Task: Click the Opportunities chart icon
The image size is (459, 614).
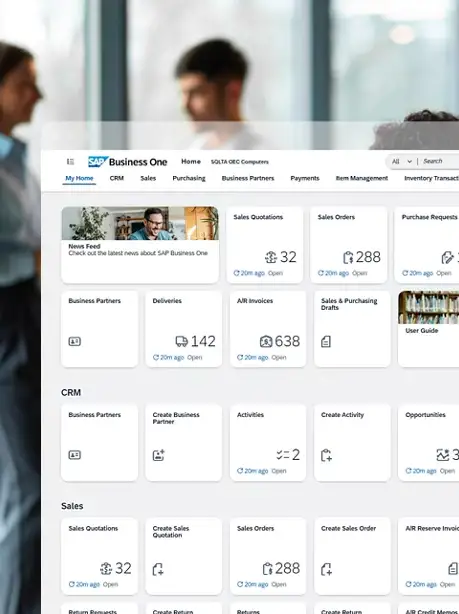Action: tap(443, 455)
